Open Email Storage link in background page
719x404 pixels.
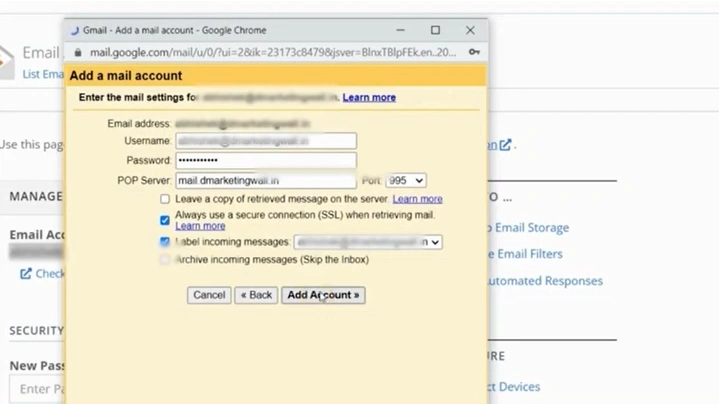pos(529,228)
